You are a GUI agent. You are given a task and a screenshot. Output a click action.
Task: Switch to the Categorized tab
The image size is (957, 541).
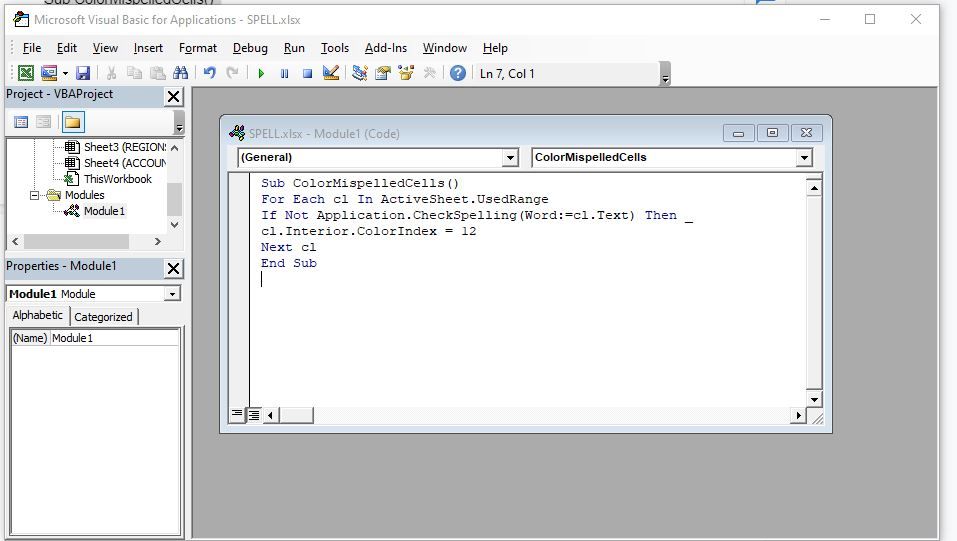point(103,317)
